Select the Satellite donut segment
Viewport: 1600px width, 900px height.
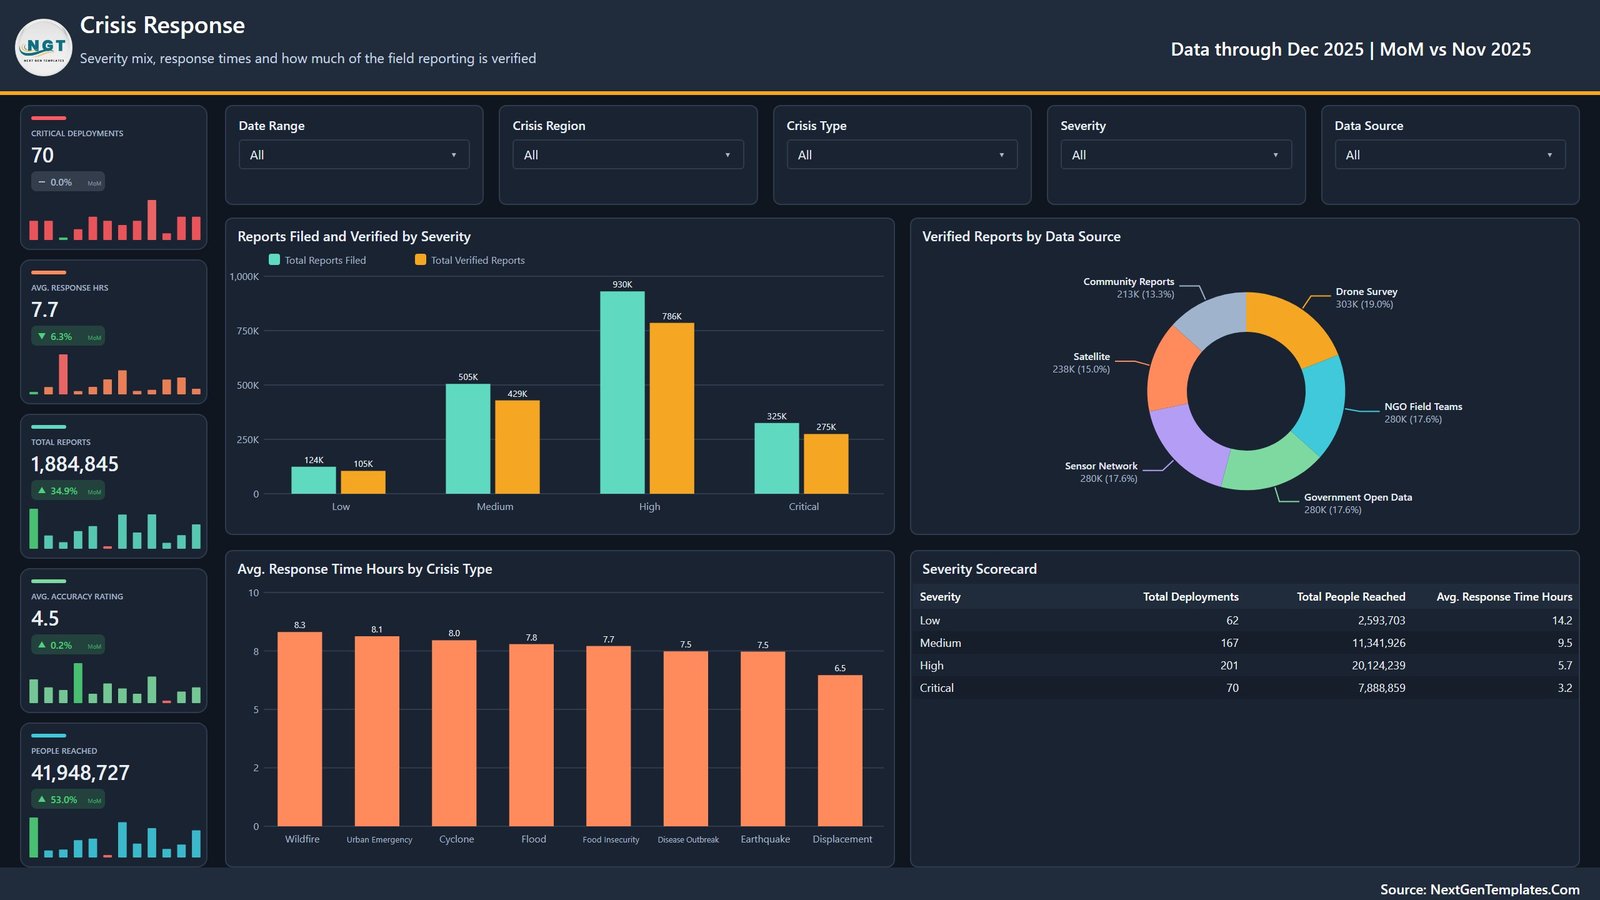[1170, 369]
